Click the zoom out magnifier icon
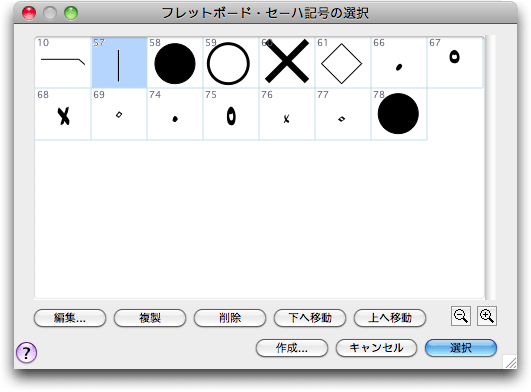The width and height of the screenshot is (531, 392). click(461, 316)
